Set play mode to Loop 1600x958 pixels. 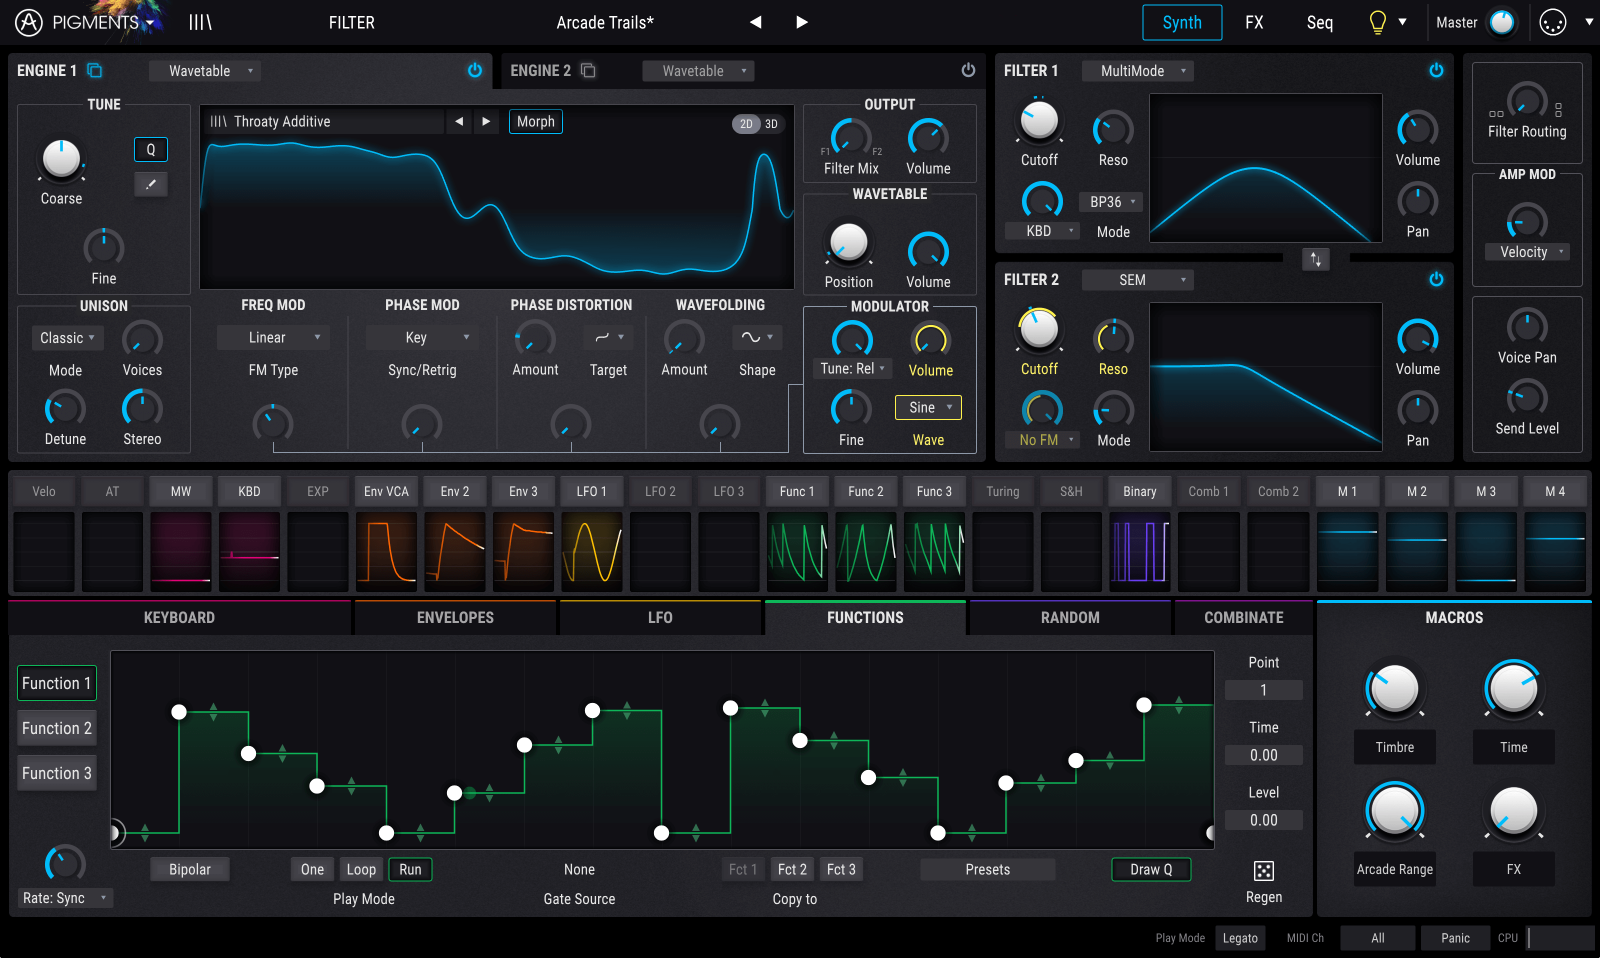tap(361, 869)
